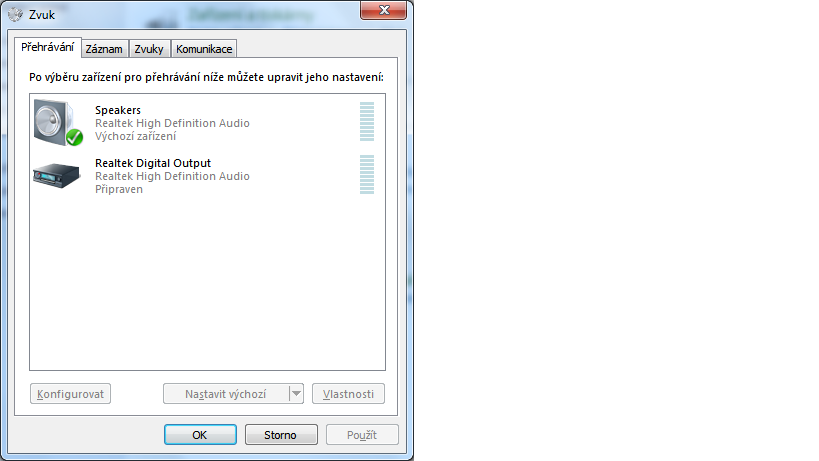Image resolution: width=819 pixels, height=461 pixels.
Task: Switch to the Záznam tab
Action: [104, 49]
